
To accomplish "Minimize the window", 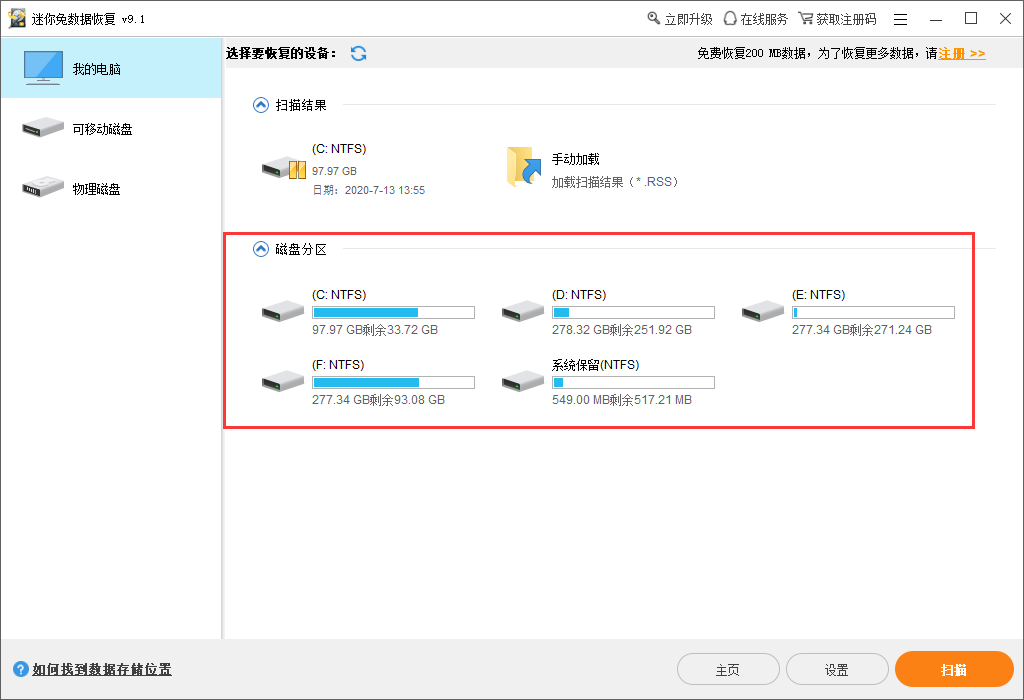I will tap(936, 20).
